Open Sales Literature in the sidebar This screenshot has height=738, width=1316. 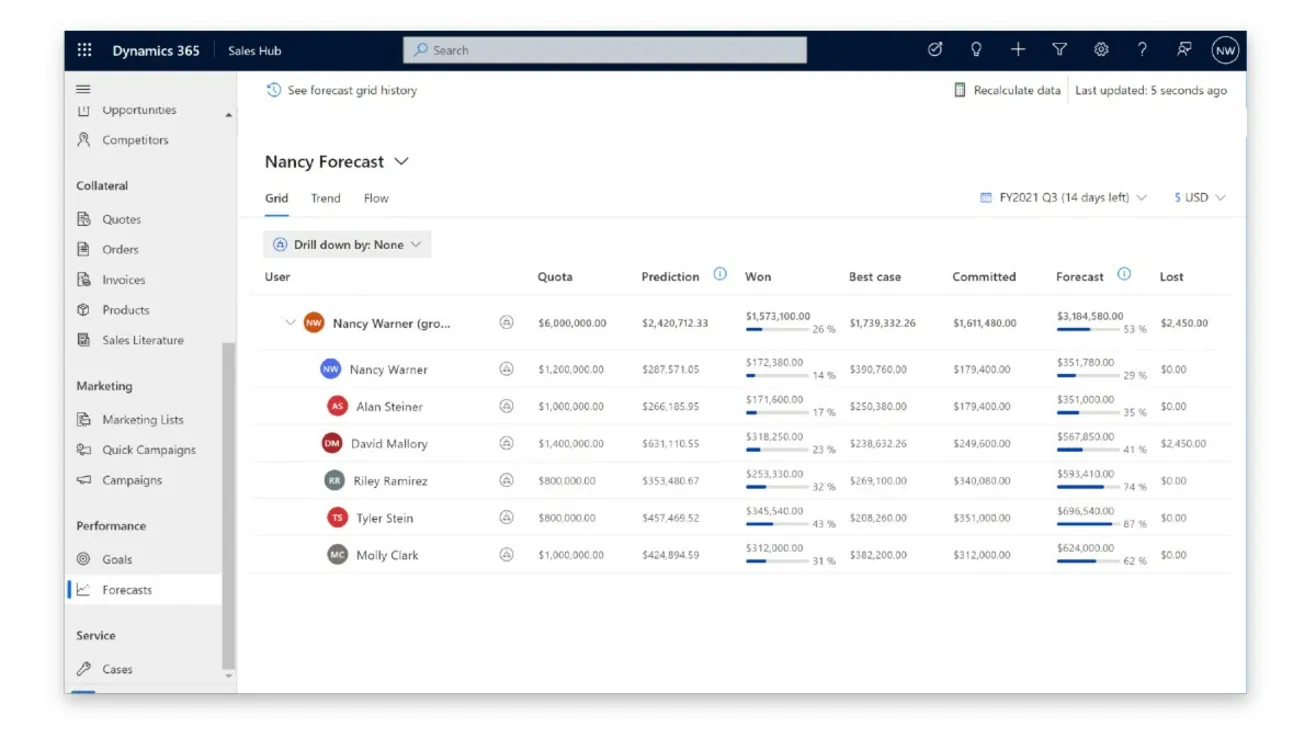[145, 340]
